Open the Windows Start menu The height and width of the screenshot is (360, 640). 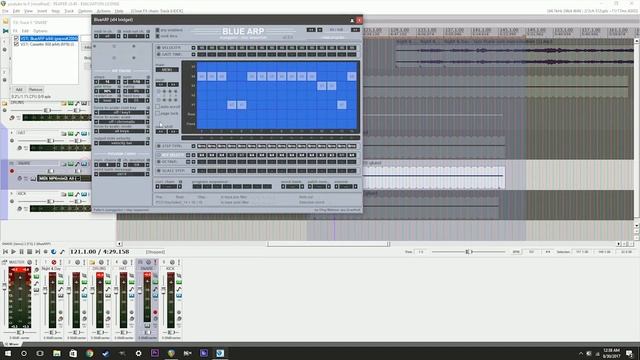[x=7, y=353]
